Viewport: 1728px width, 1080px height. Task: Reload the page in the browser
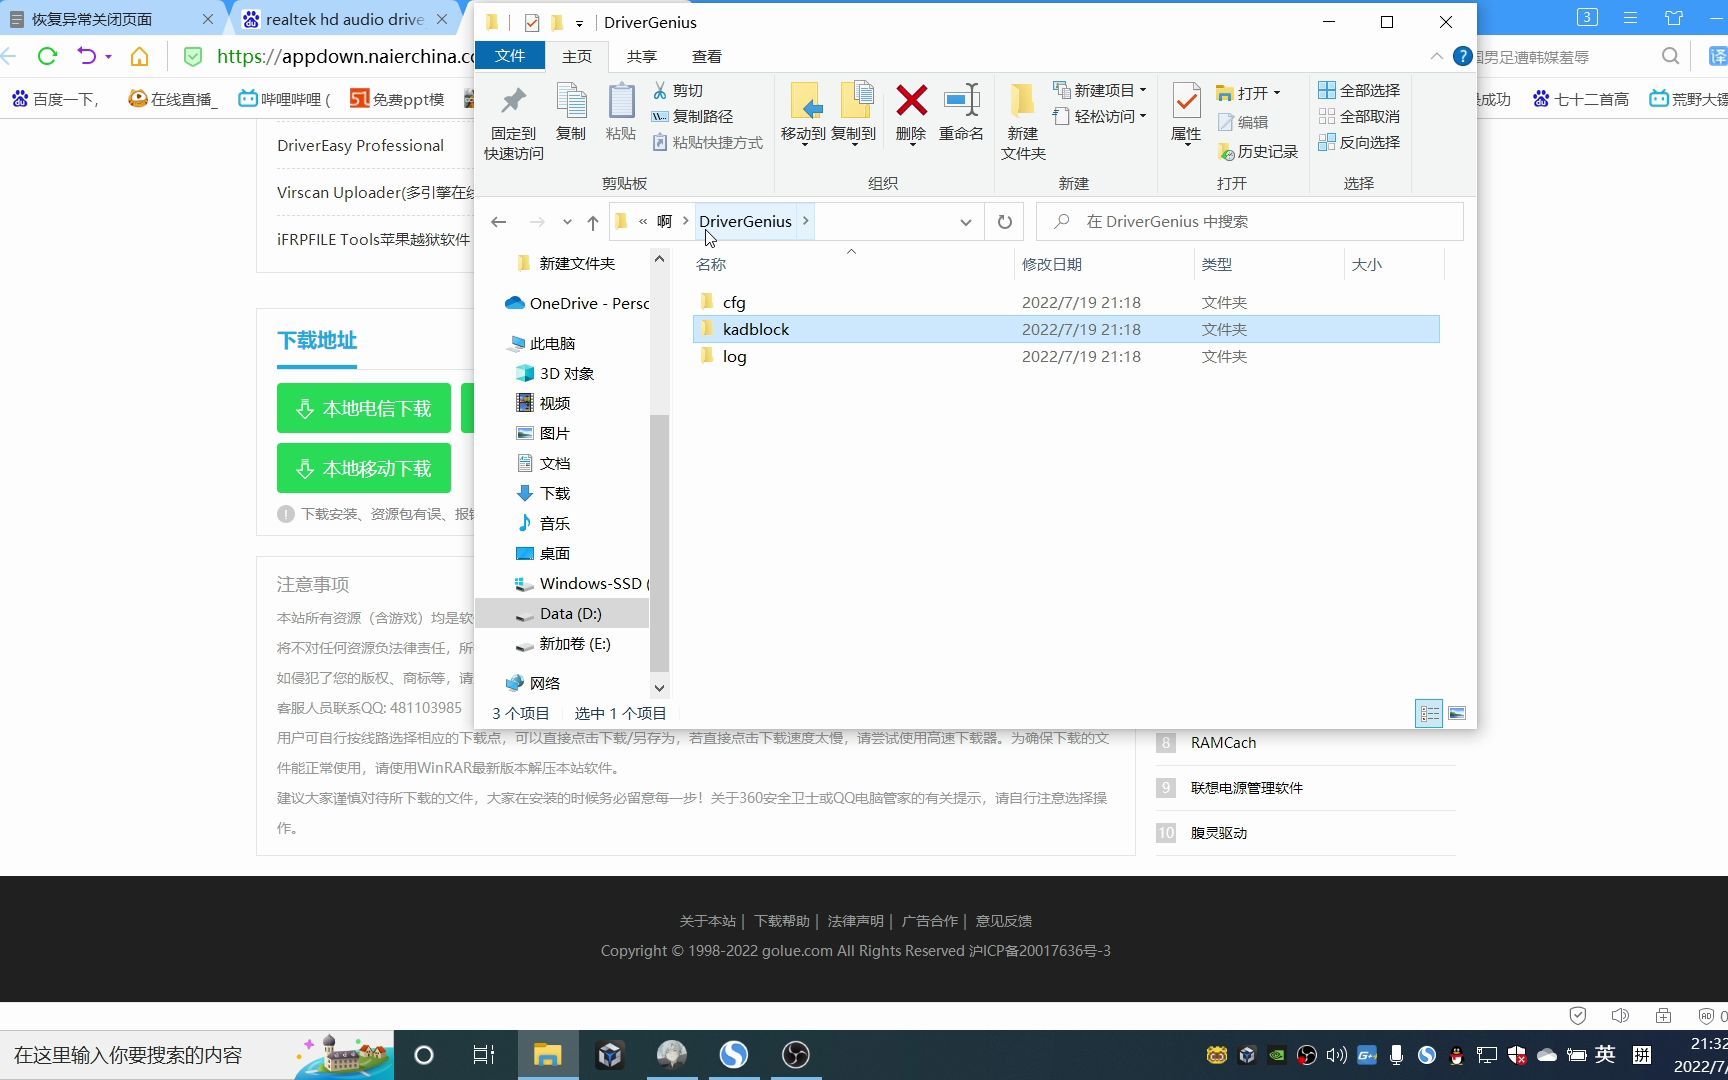point(47,56)
